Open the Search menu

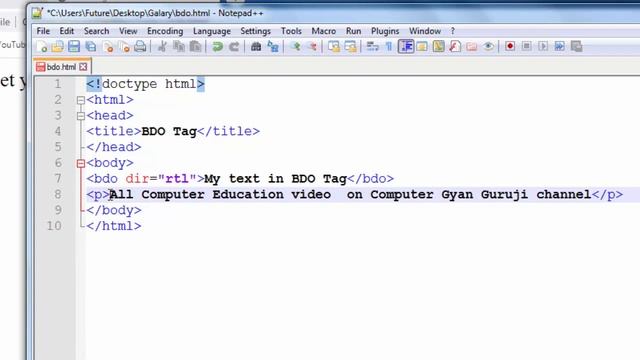click(x=96, y=31)
